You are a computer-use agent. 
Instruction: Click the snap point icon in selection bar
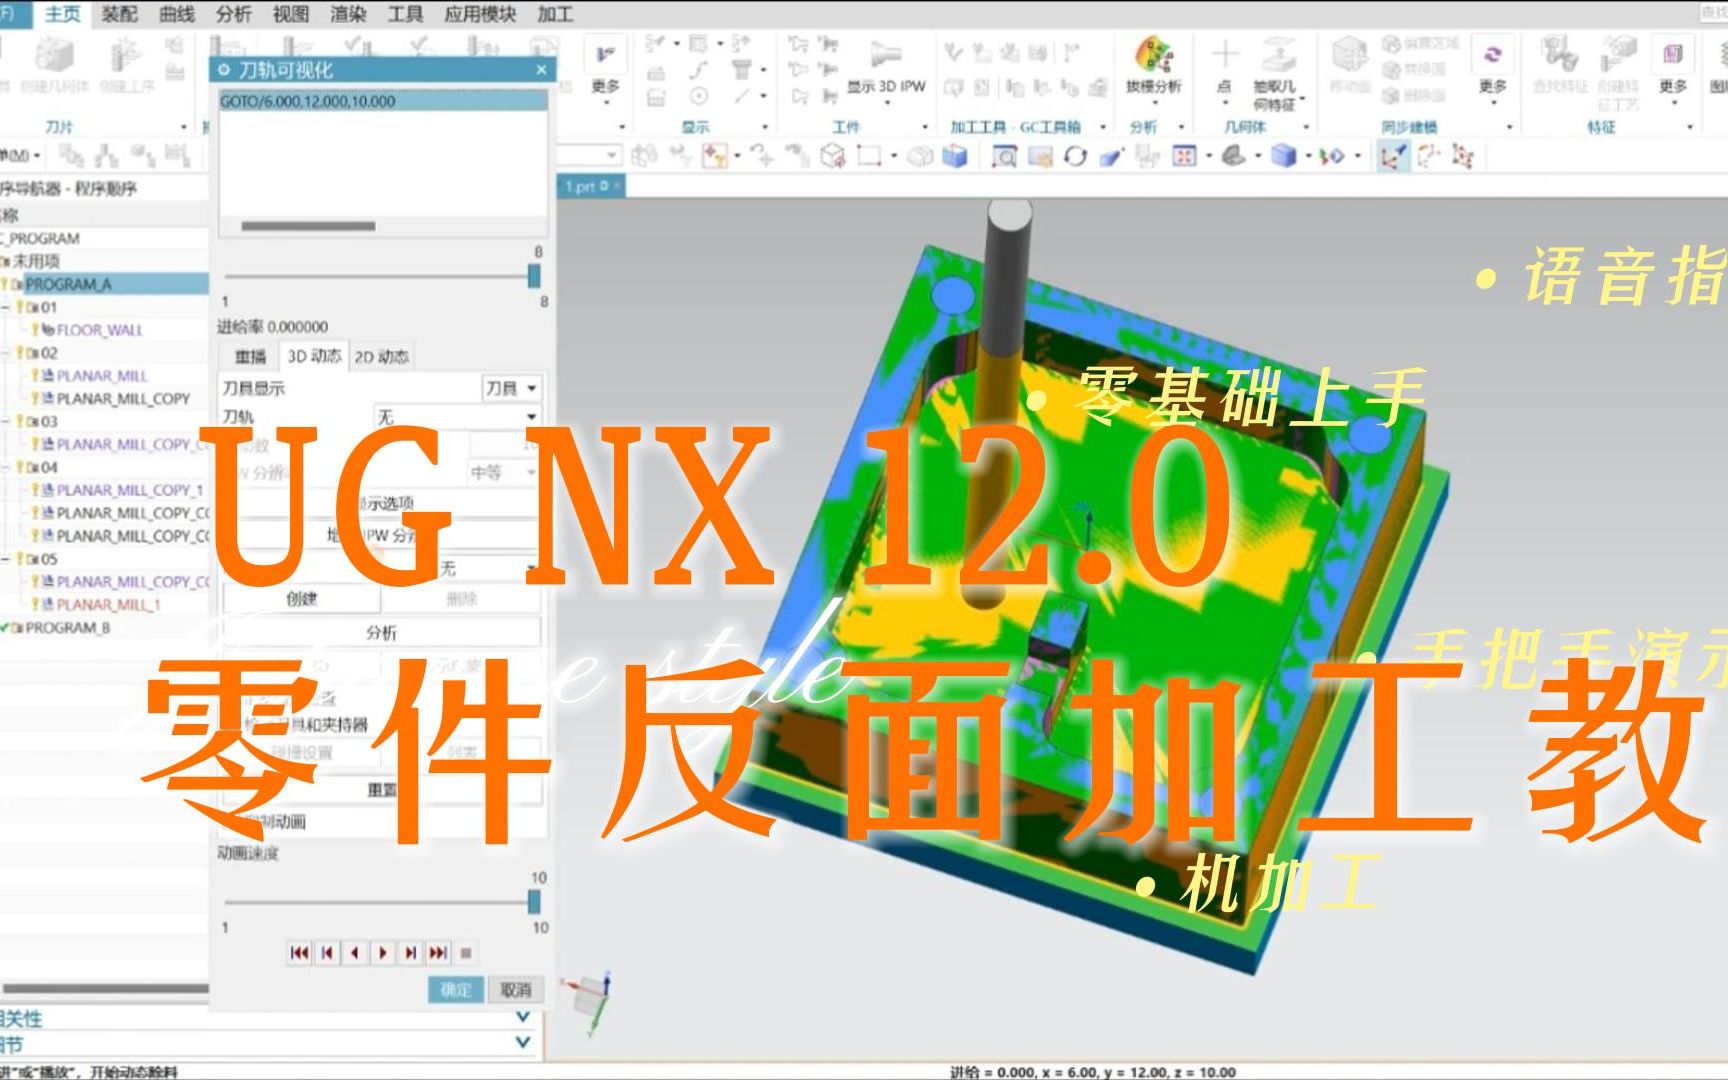(x=714, y=156)
